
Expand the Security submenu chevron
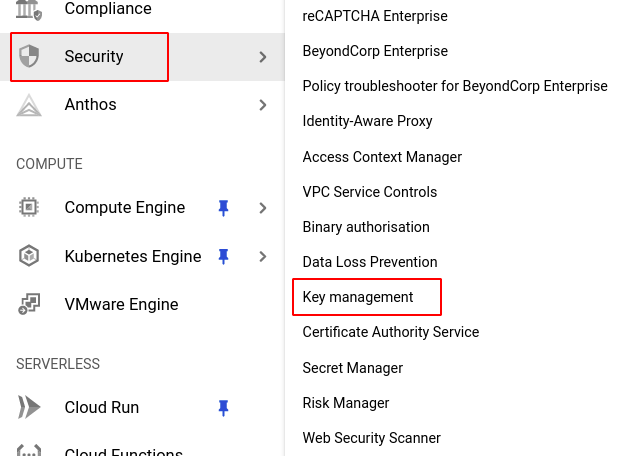(x=263, y=57)
